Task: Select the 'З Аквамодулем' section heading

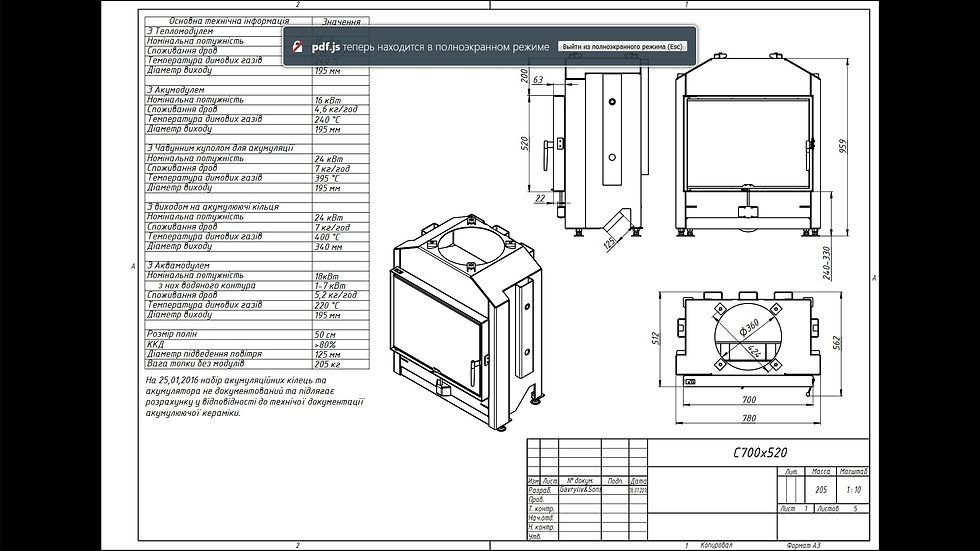Action: [x=178, y=266]
